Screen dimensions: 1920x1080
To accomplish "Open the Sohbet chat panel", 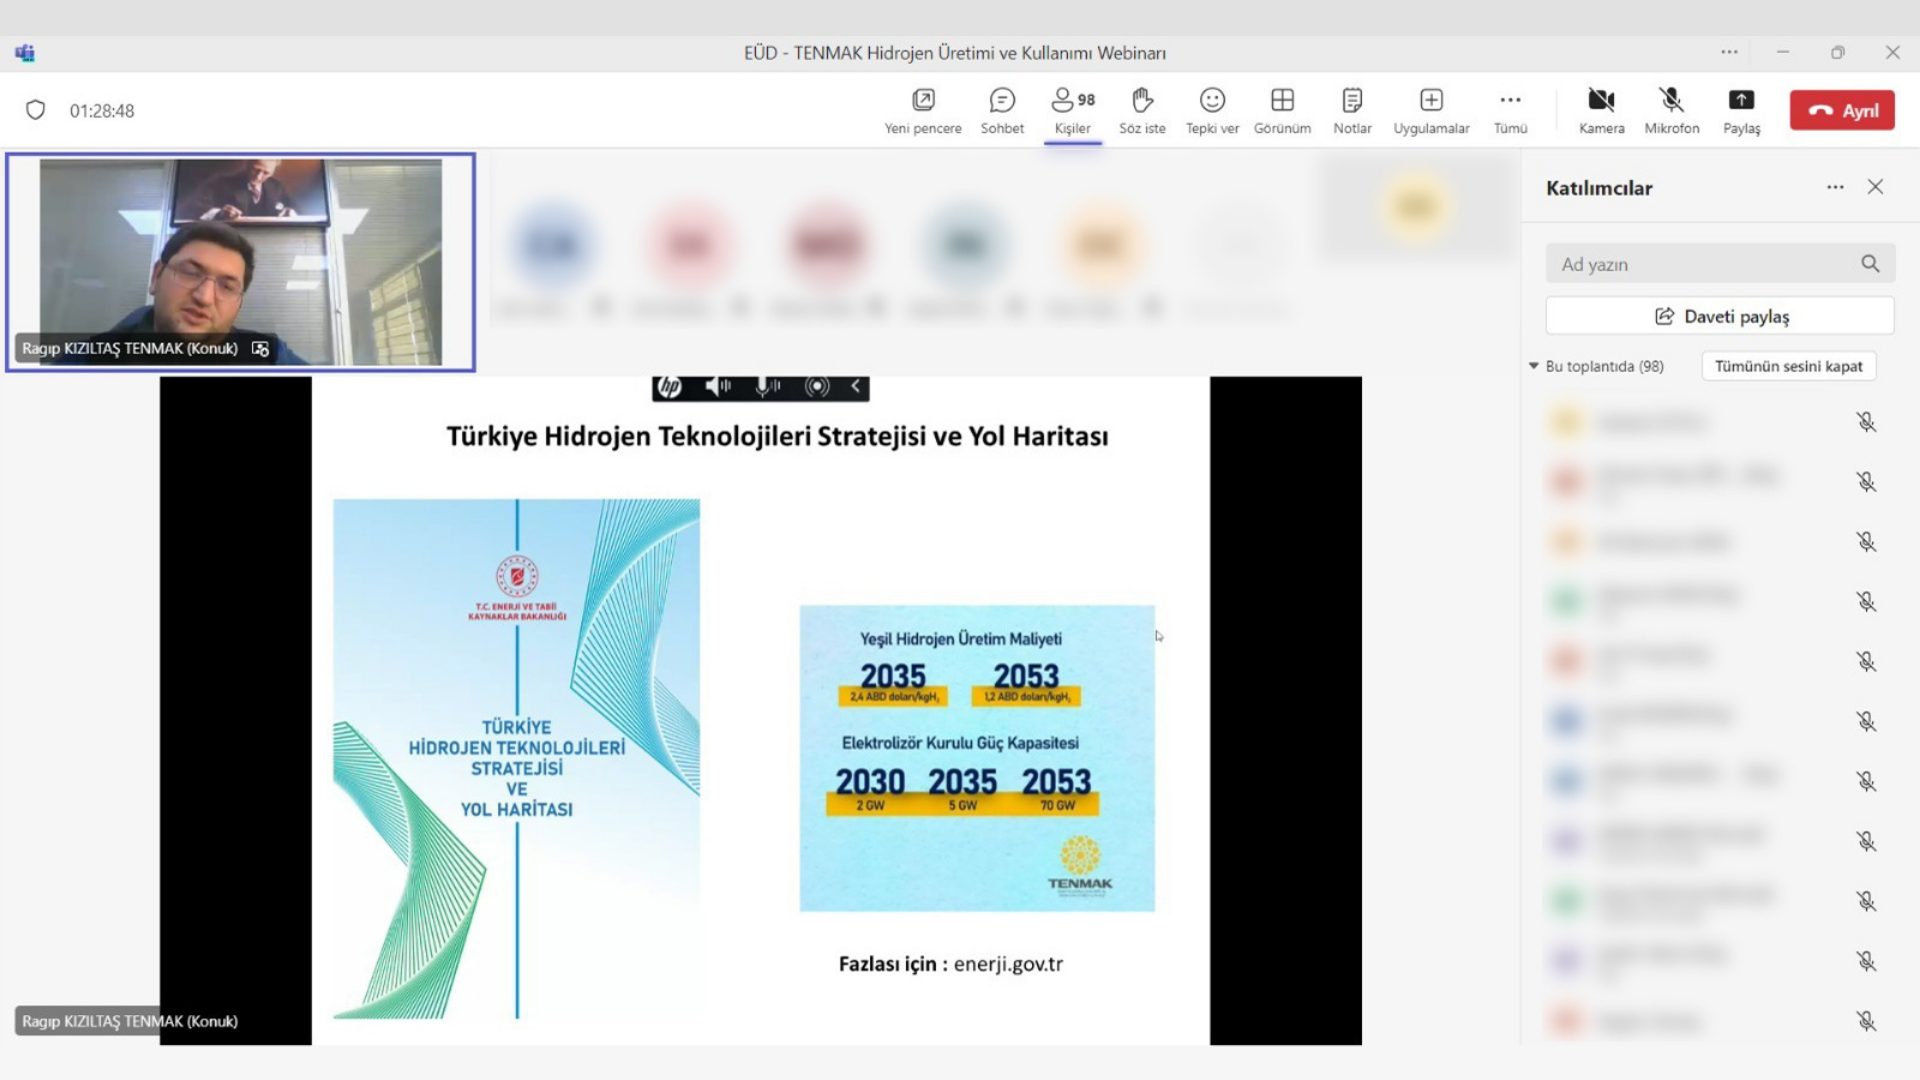I will [x=1002, y=110].
